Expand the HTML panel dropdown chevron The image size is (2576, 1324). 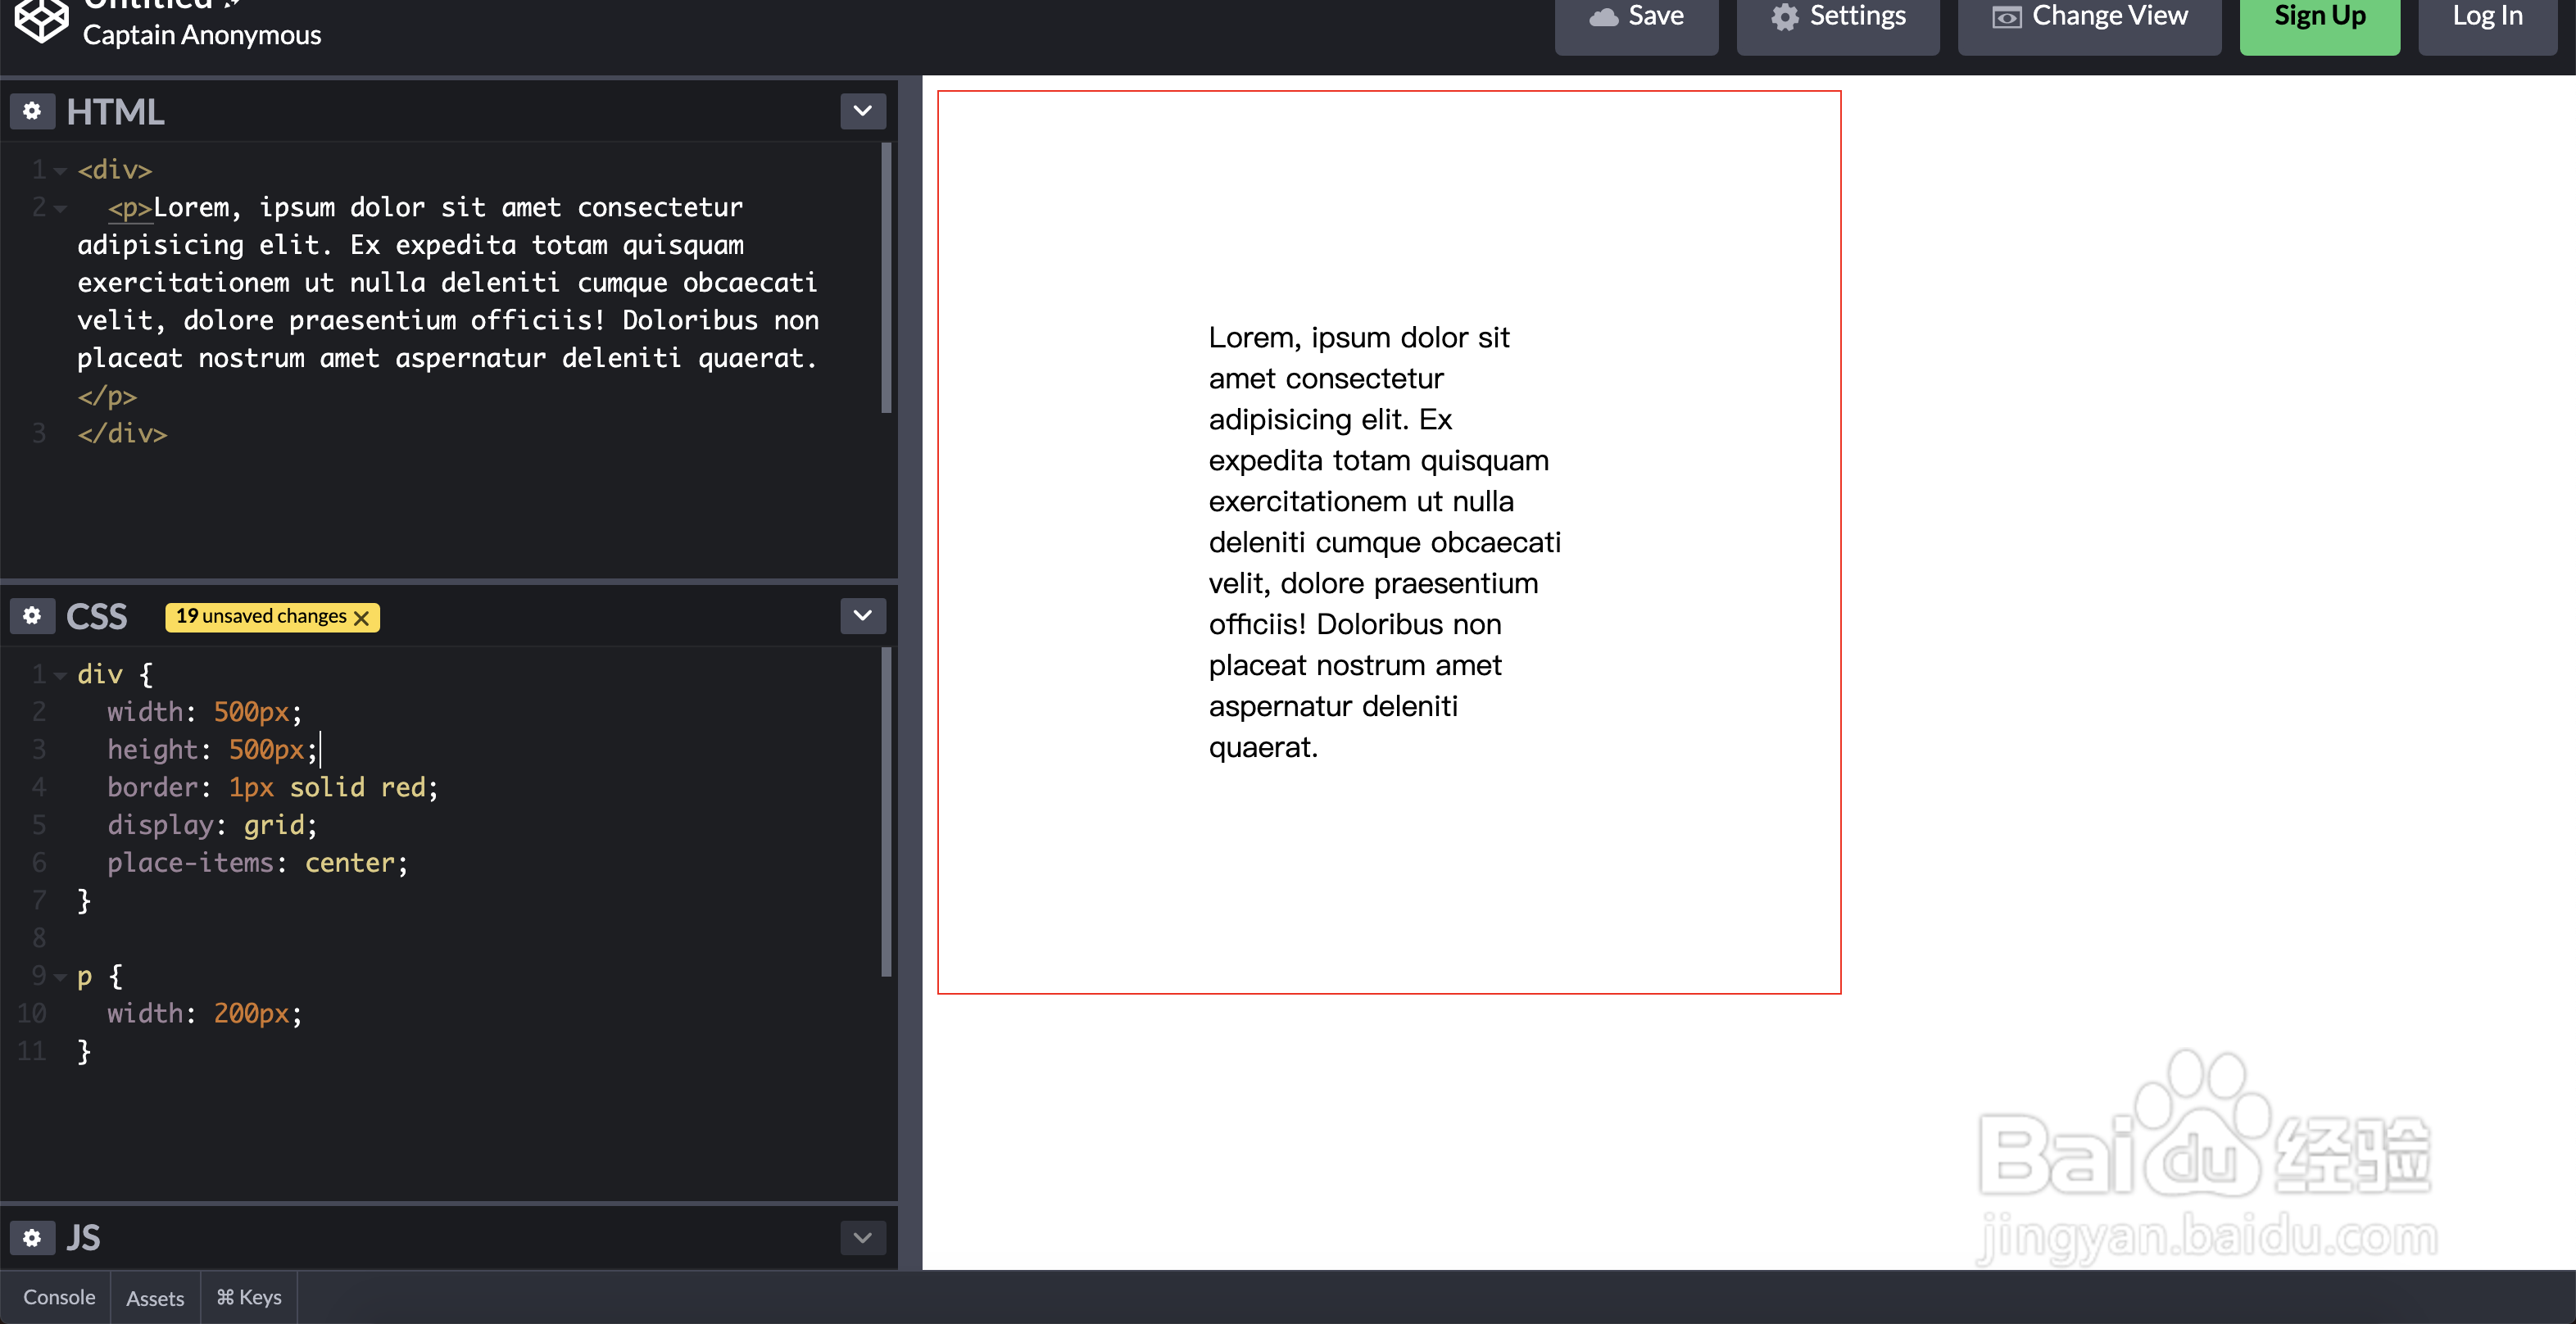click(862, 111)
